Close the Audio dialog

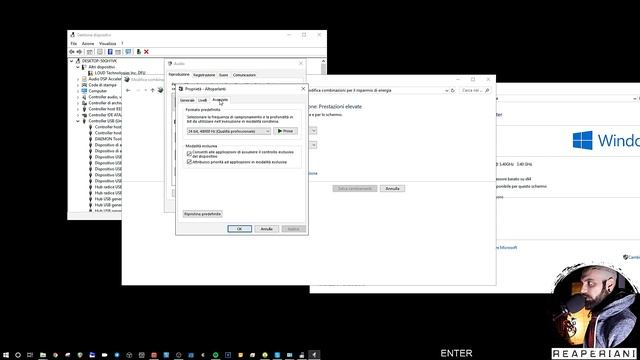click(x=301, y=63)
